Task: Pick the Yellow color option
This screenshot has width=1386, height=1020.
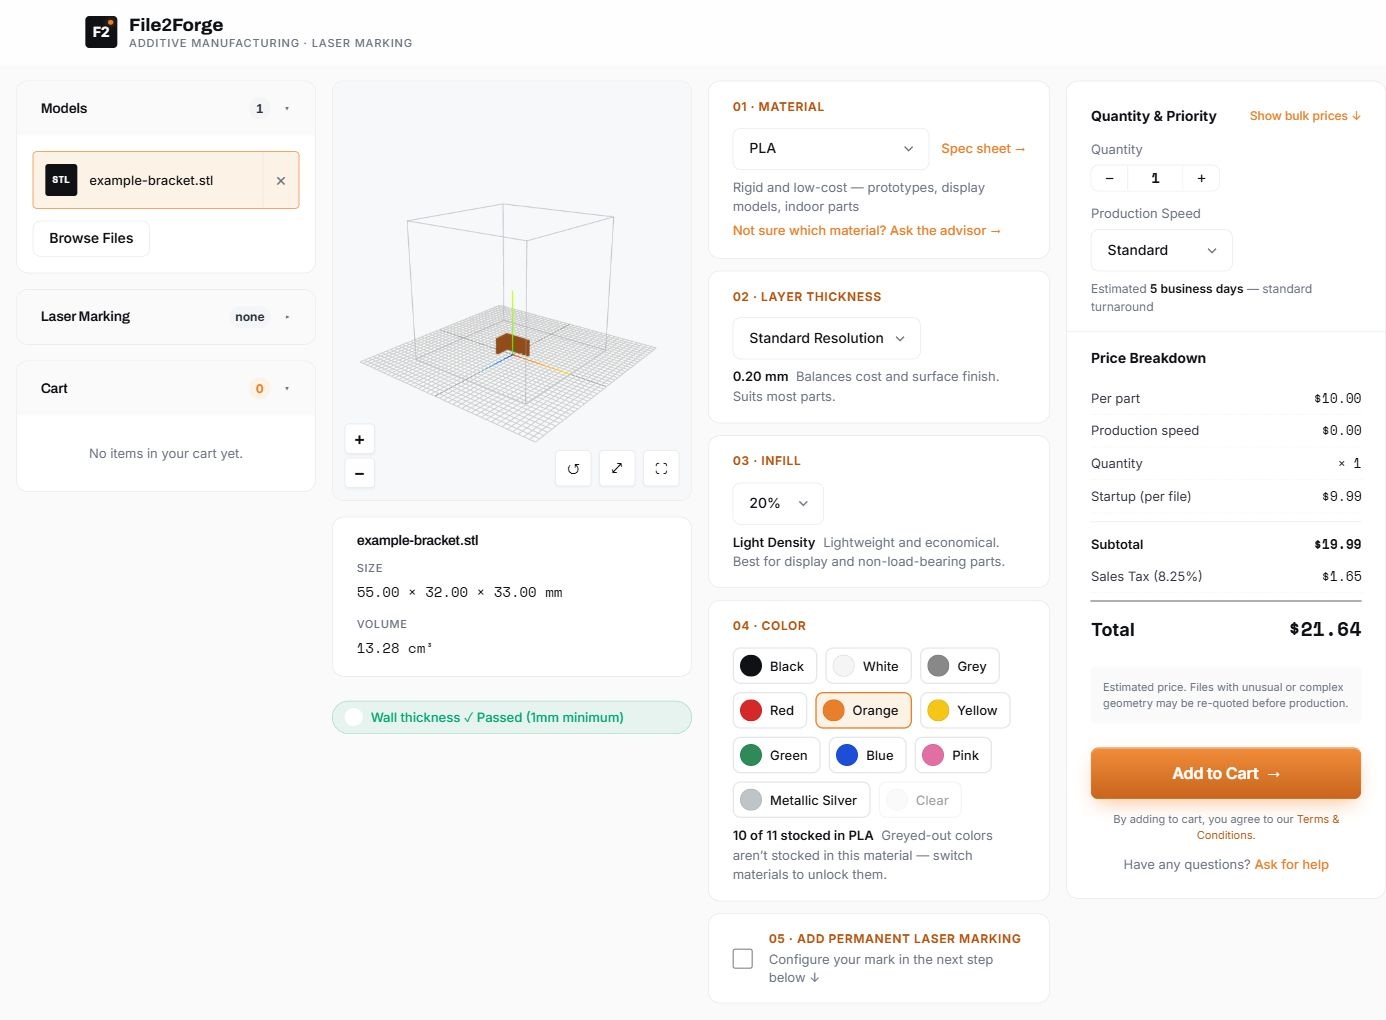Action: (x=965, y=711)
